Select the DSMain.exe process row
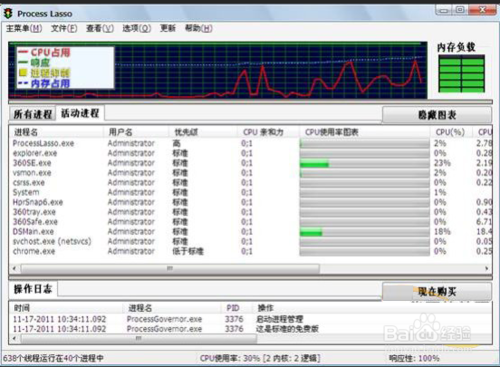Image resolution: width=500 pixels, height=367 pixels. (x=250, y=232)
